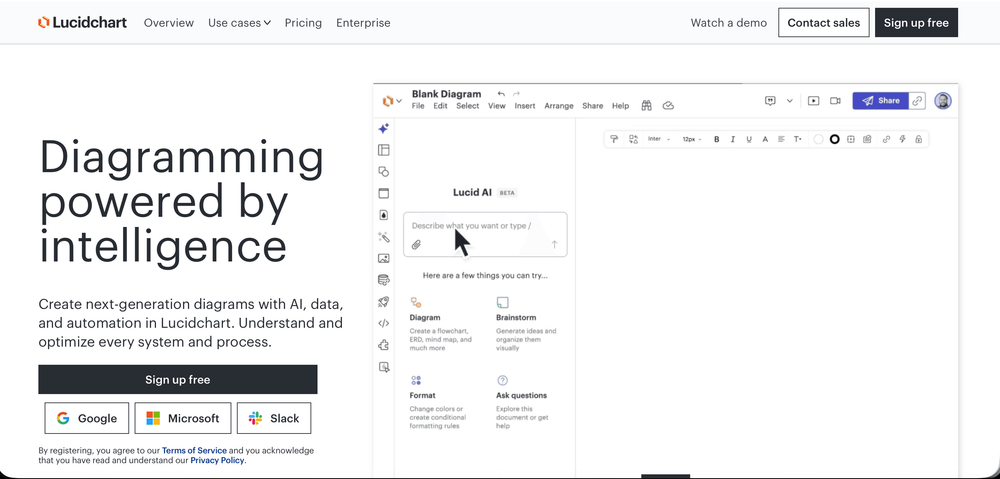Open the data linking database icon
The width and height of the screenshot is (1000, 479).
tap(383, 280)
